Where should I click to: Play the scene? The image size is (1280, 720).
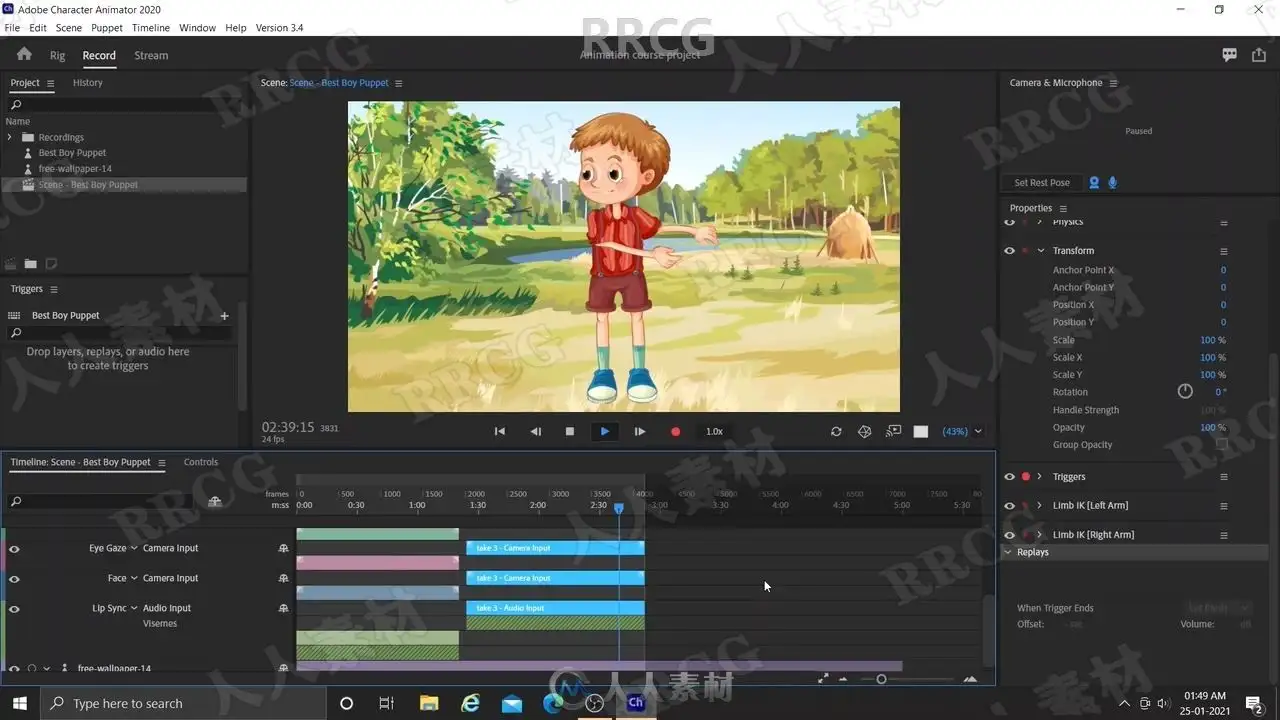pos(605,431)
